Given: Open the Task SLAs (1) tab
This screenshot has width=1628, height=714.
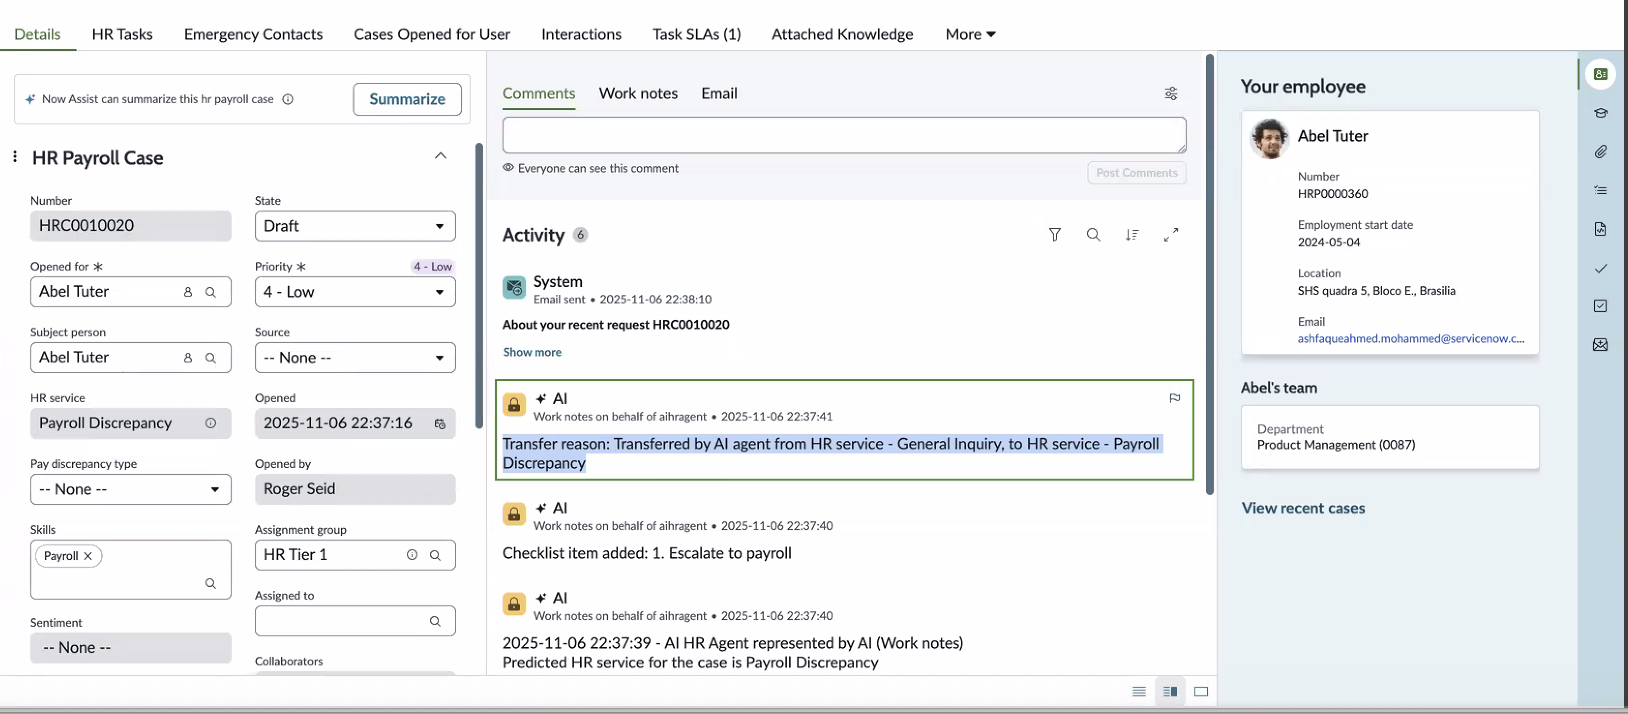Looking at the screenshot, I should pos(697,34).
